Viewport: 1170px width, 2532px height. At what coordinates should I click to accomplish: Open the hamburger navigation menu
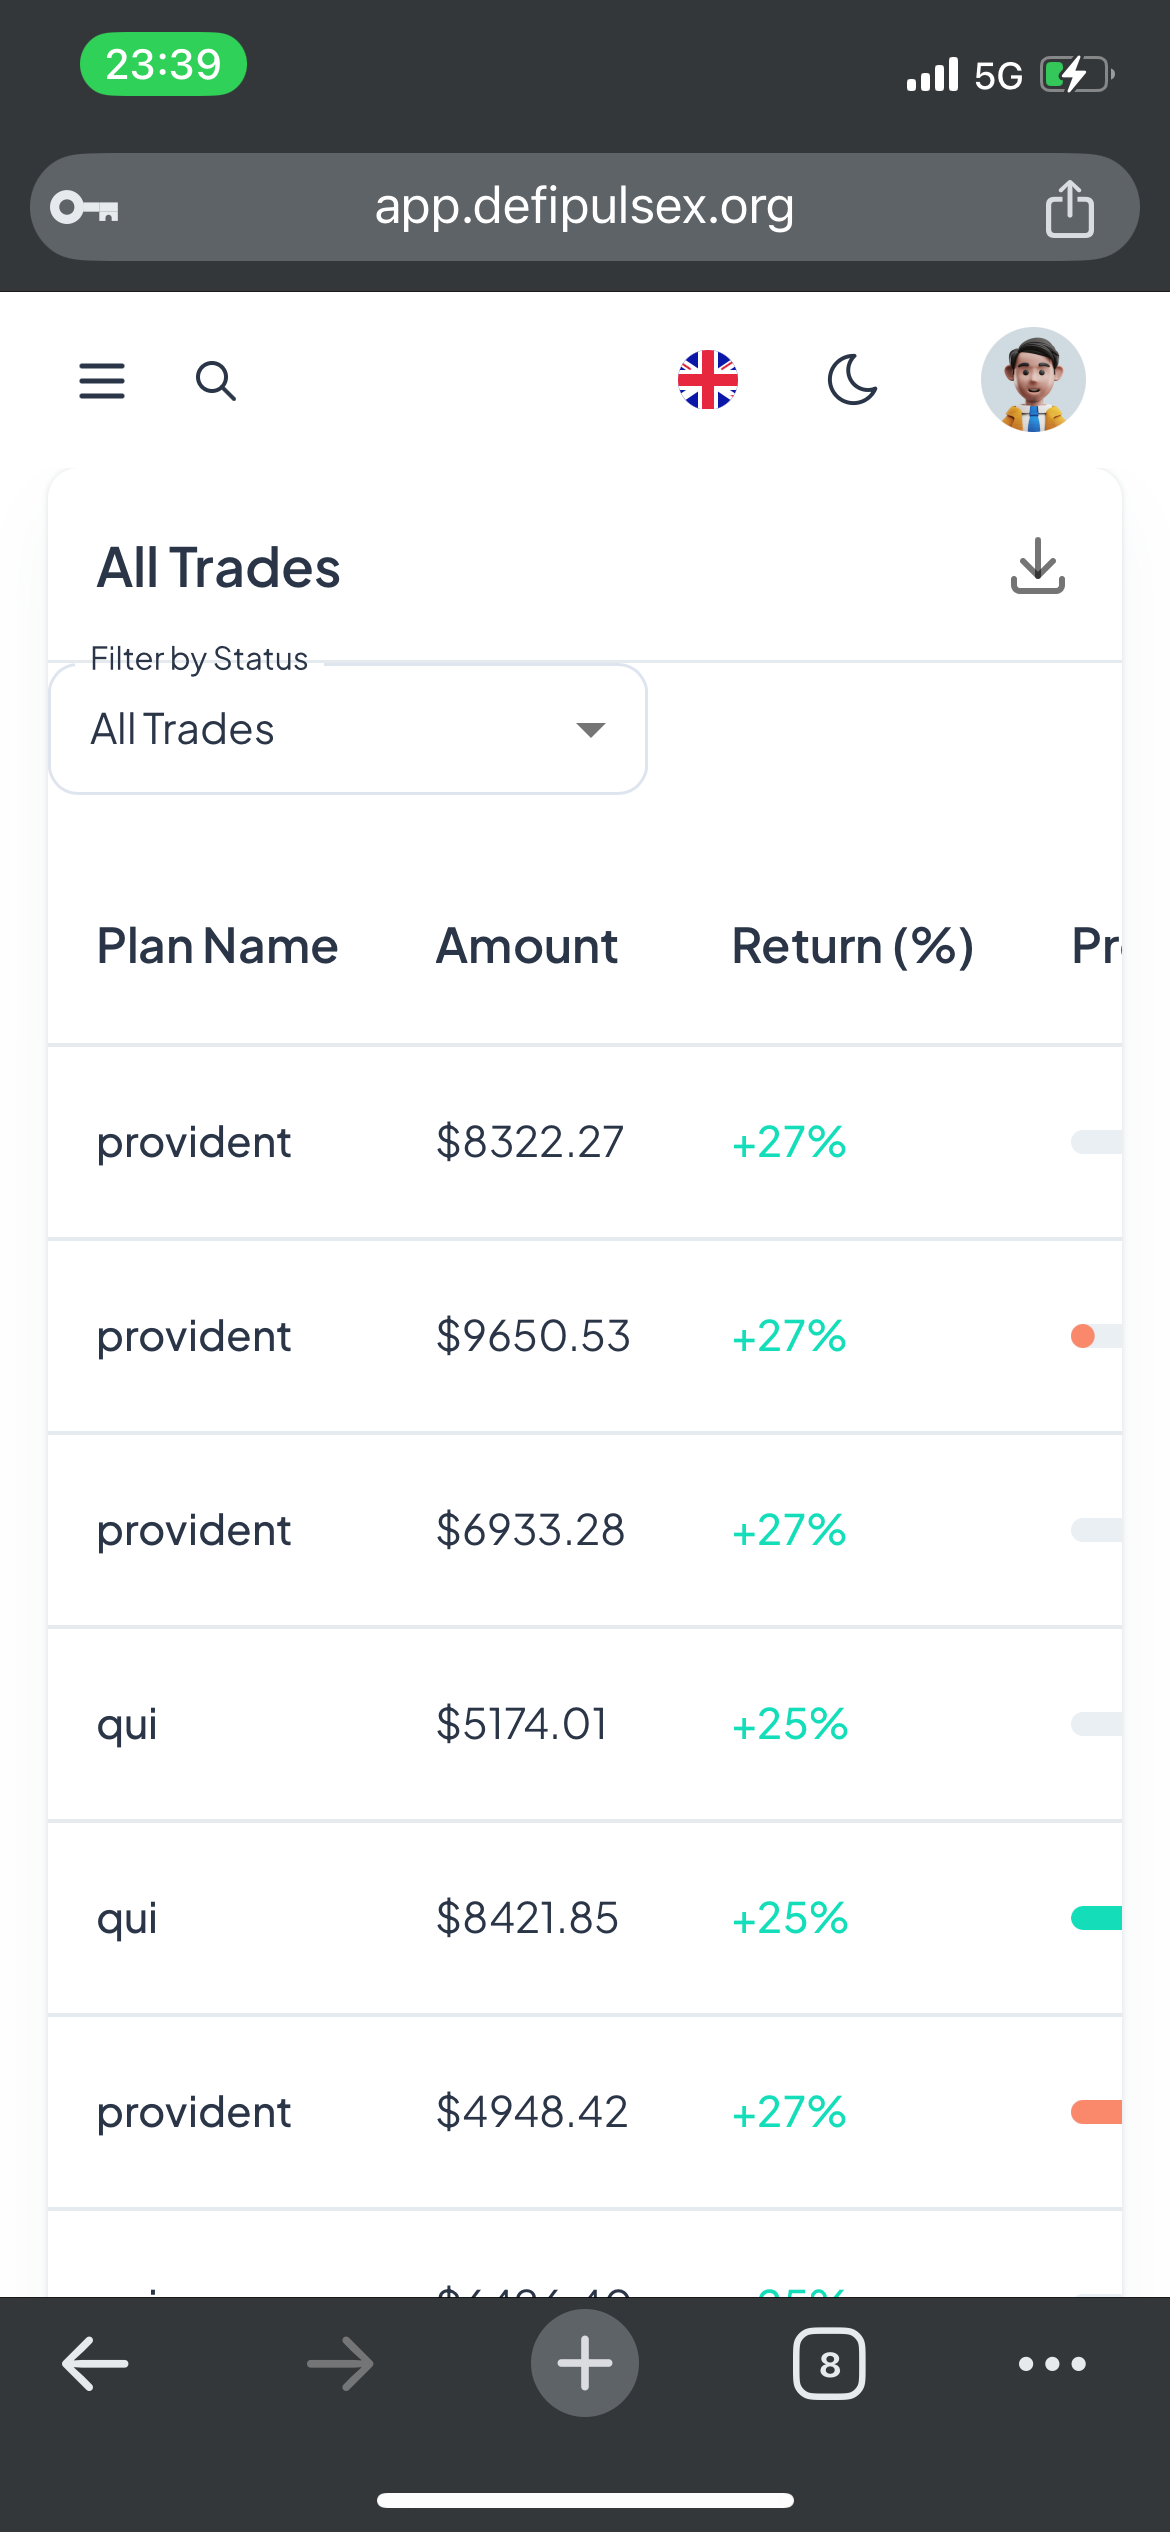coord(102,381)
